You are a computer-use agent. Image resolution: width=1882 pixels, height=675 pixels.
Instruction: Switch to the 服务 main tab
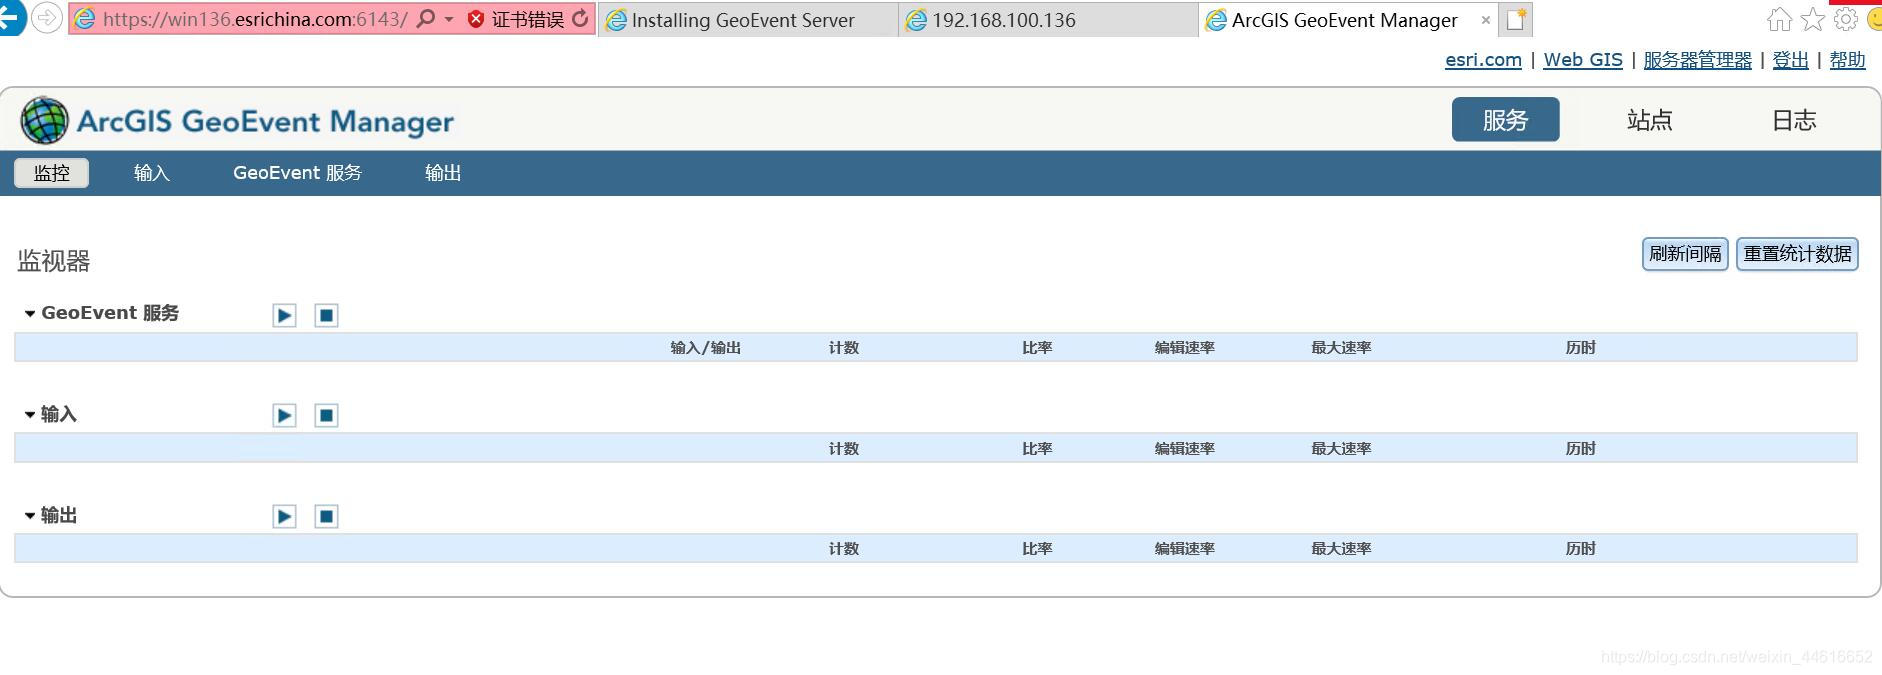click(1505, 120)
